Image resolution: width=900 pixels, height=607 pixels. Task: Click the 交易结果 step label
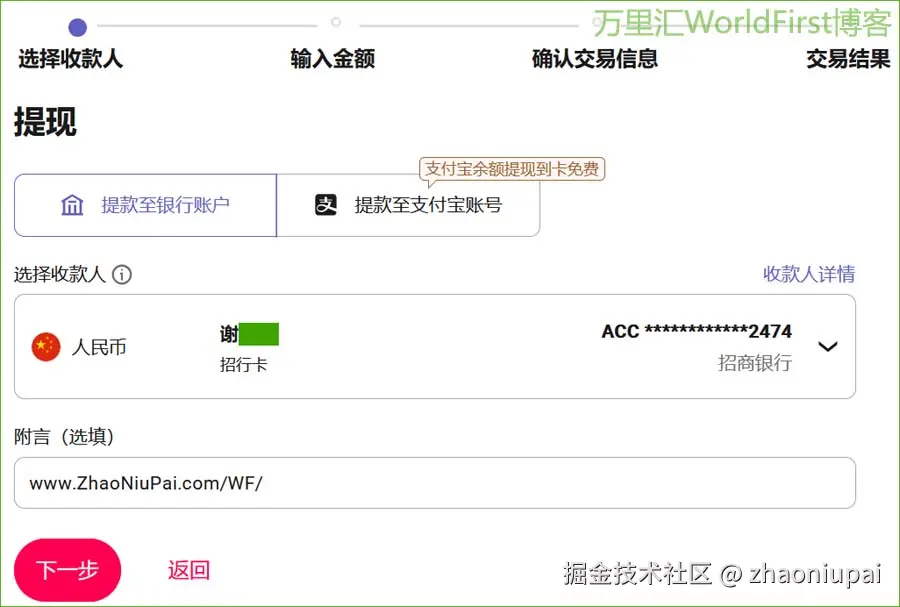pyautogui.click(x=847, y=59)
